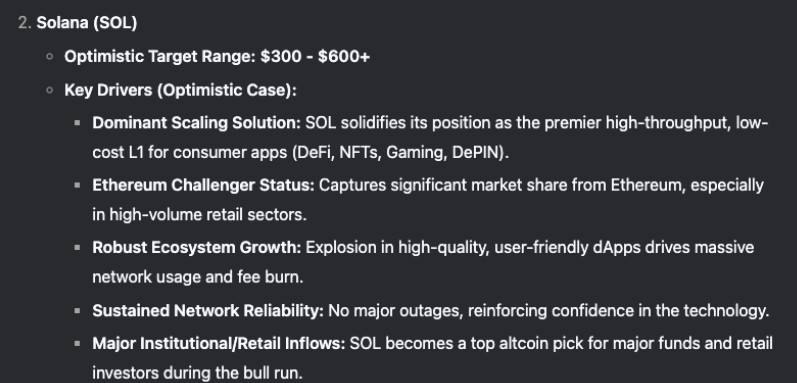
Task: Click the Robust Ecosystem Growth bold text
Action: [x=197, y=248]
